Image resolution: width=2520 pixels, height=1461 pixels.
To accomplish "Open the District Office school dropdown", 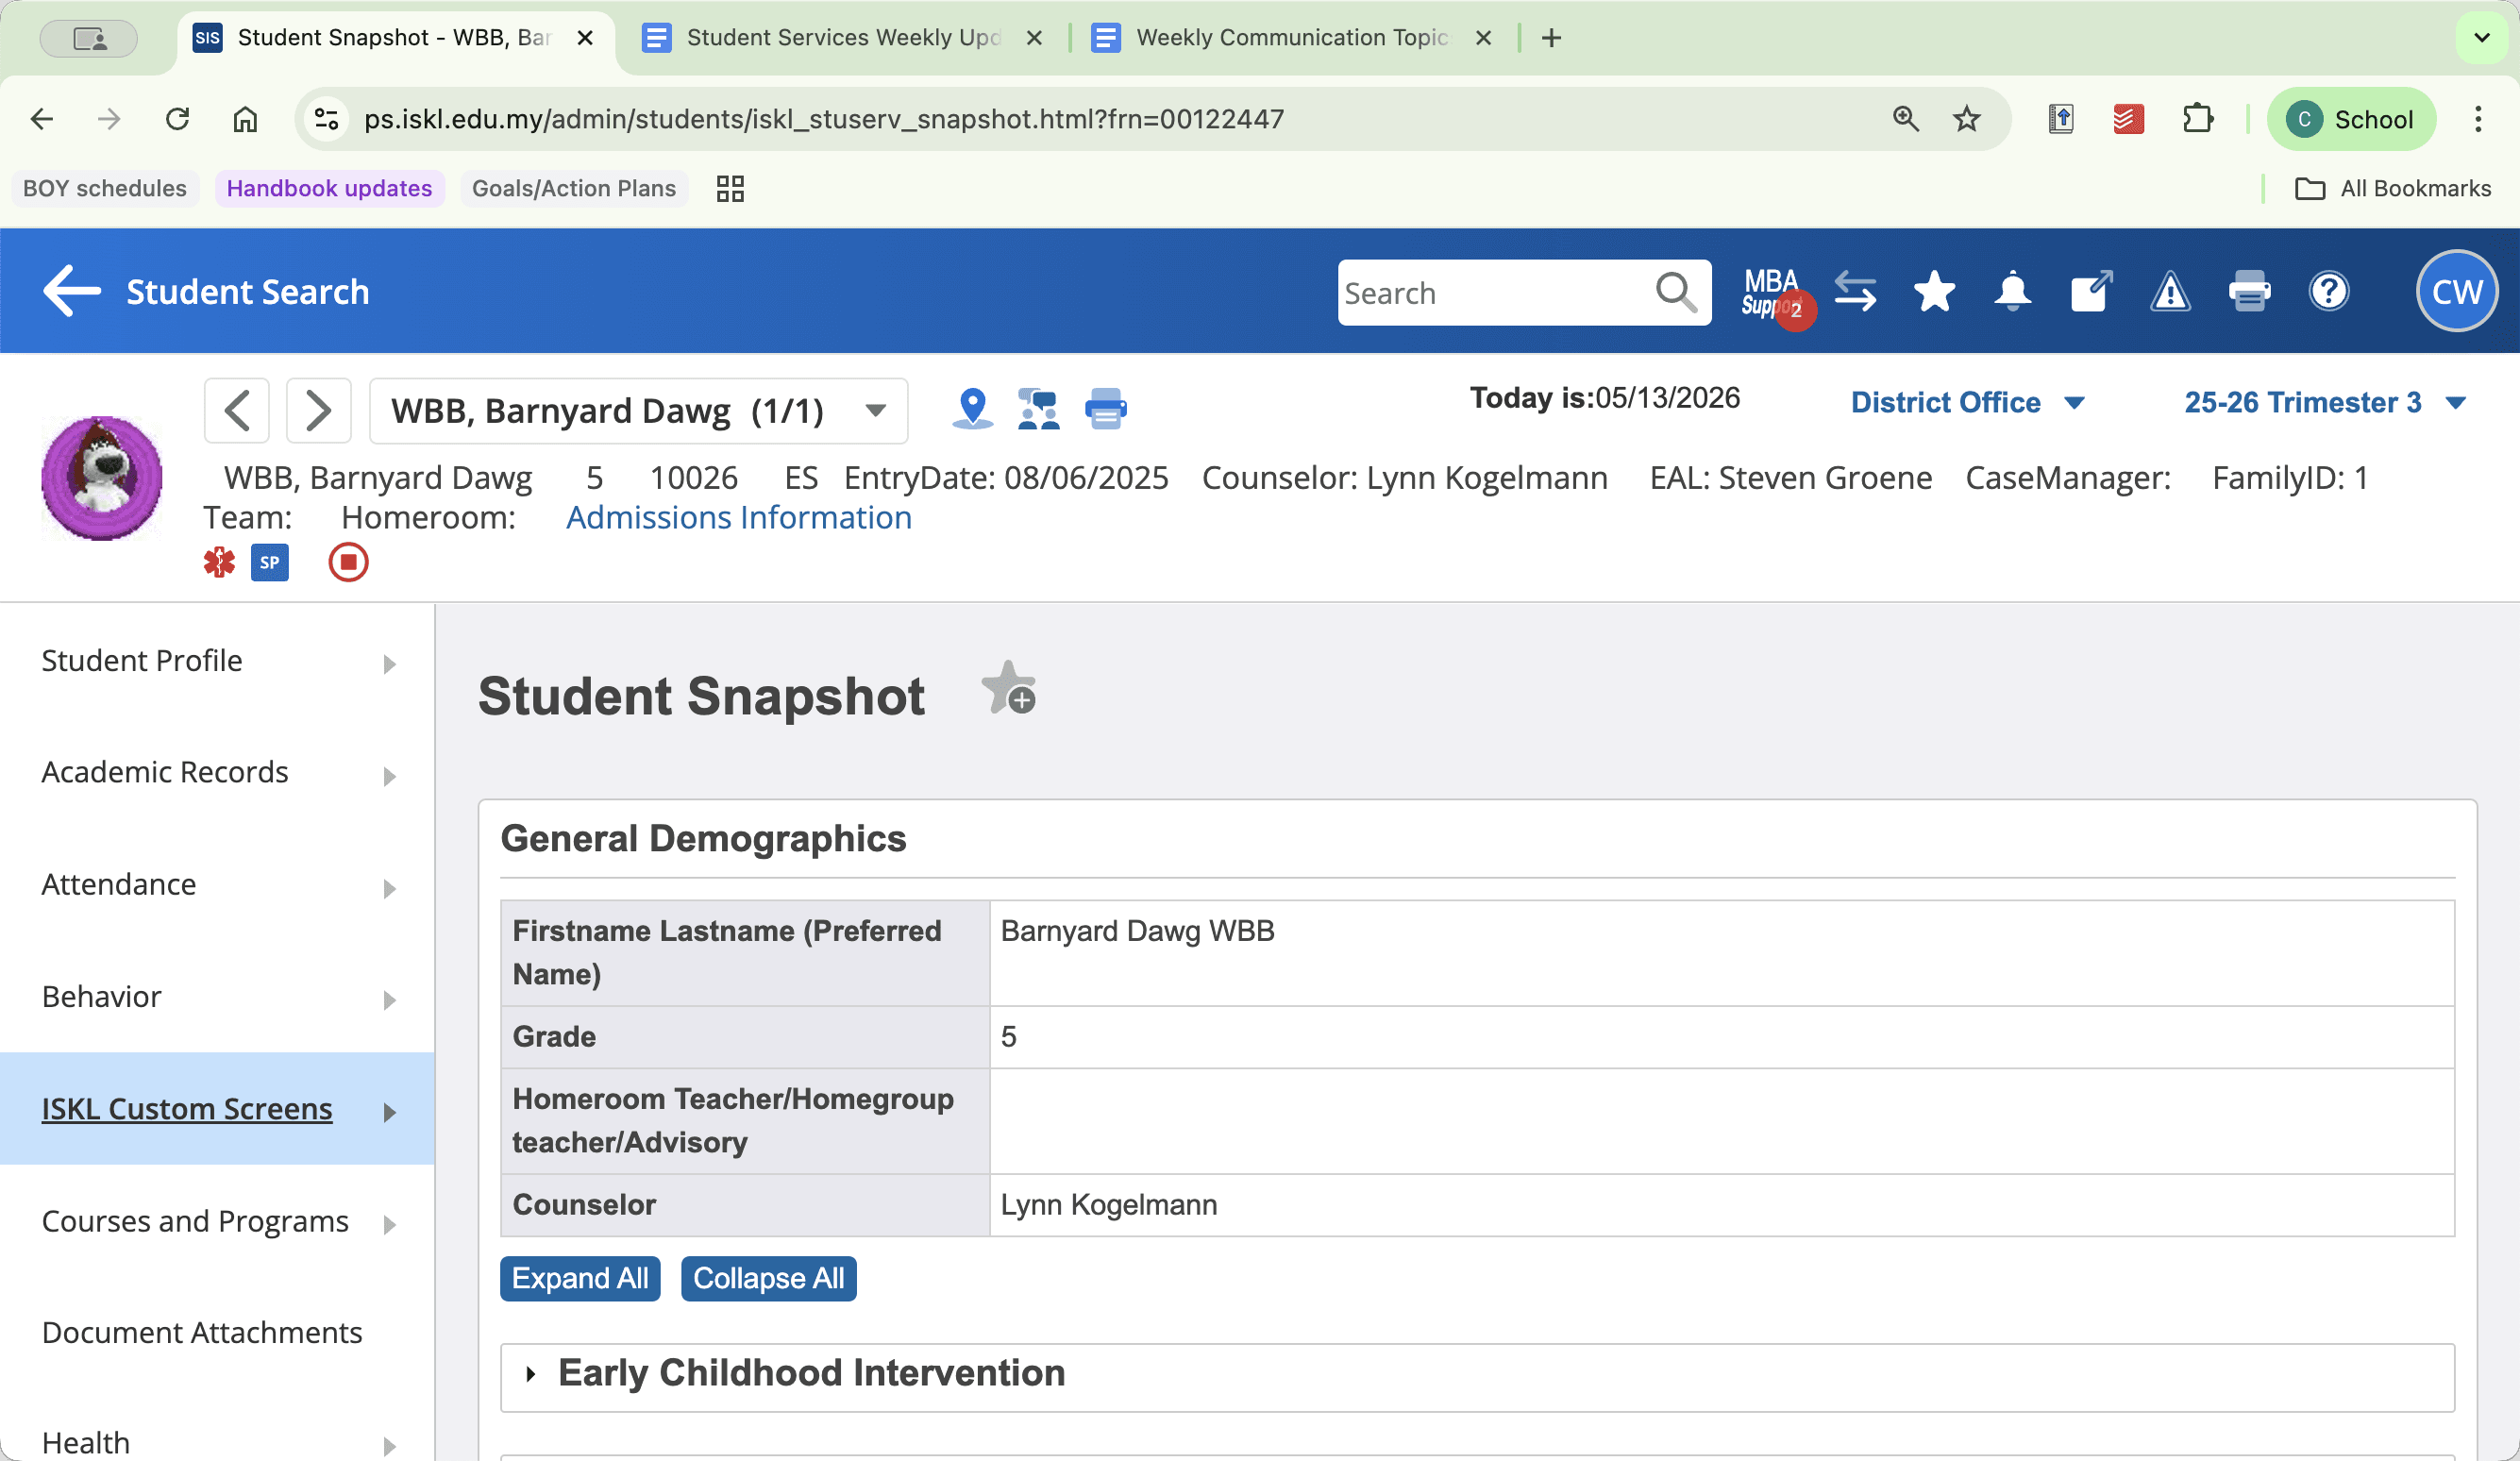I will (1967, 402).
